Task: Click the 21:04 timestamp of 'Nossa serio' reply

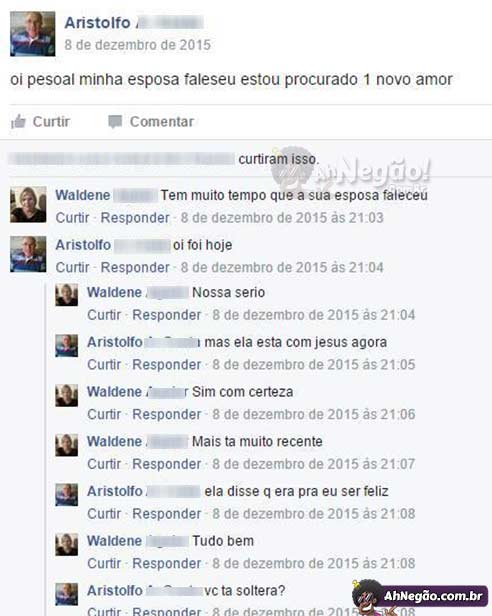Action: pos(314,315)
